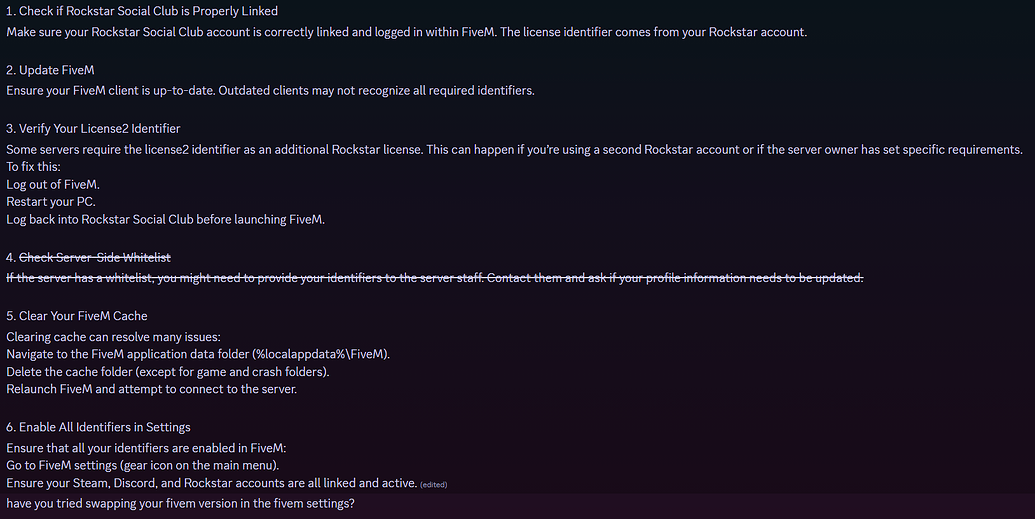Click the "Delete the cache folder" step
Image resolution: width=1035 pixels, height=519 pixels.
167,371
